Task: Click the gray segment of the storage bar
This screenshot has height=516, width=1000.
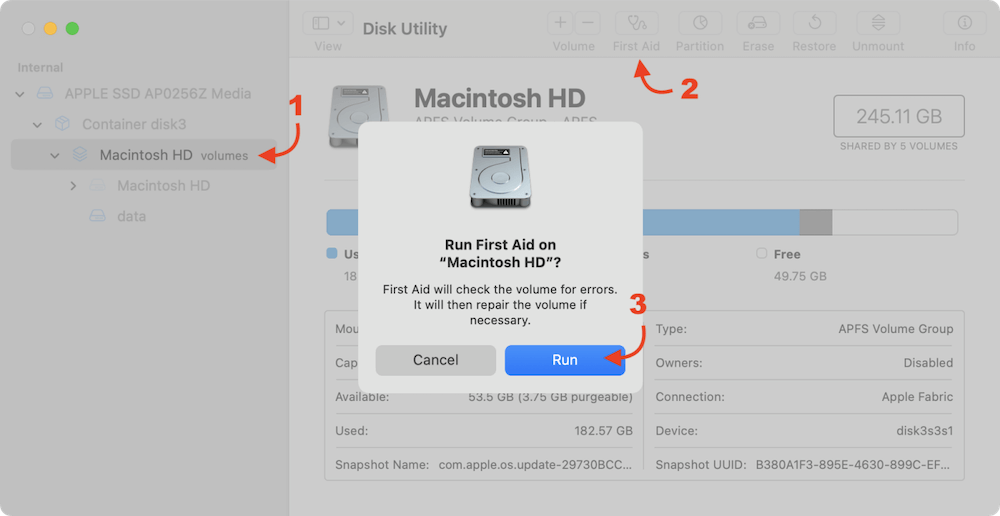Action: point(816,223)
